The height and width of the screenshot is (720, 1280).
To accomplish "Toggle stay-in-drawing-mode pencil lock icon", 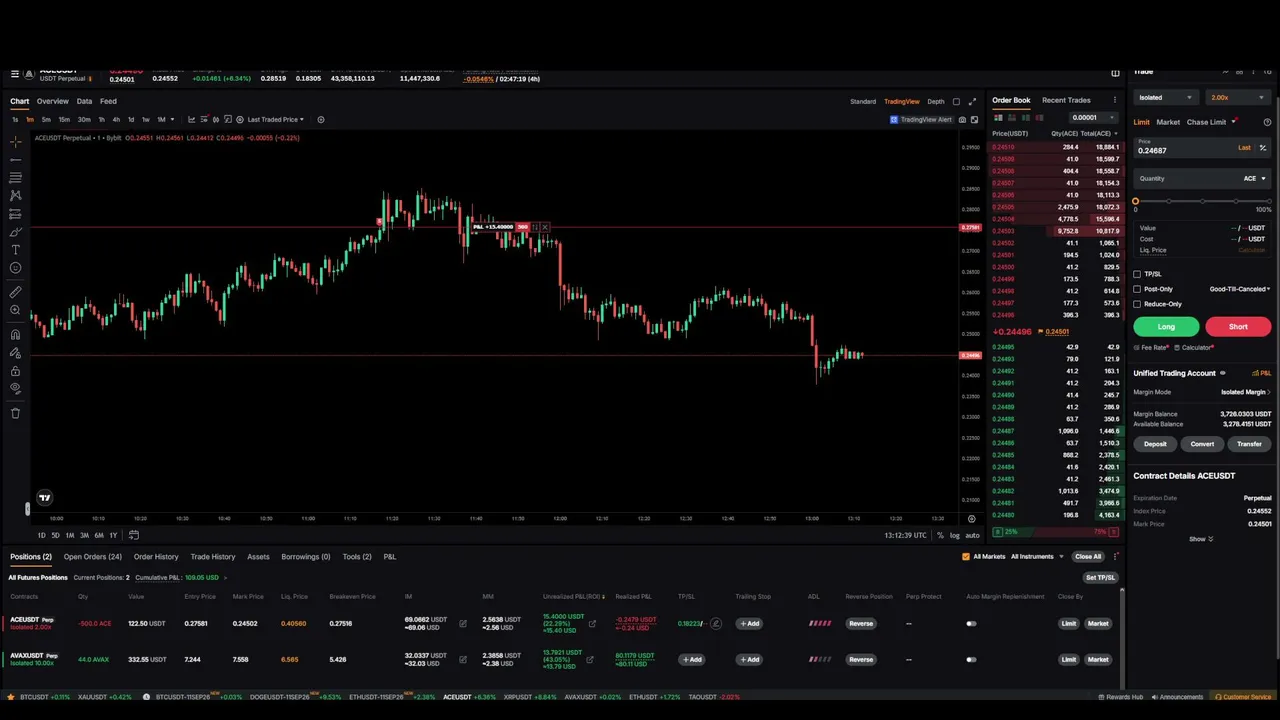I will (x=15, y=353).
